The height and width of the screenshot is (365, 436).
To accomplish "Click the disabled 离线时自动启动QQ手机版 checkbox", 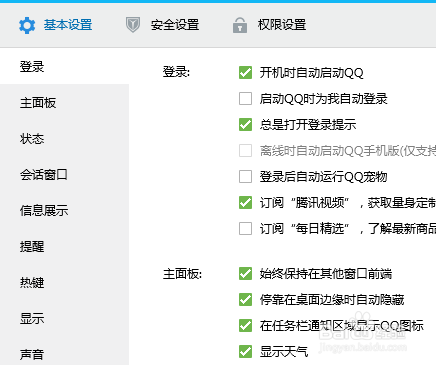I will [x=245, y=151].
